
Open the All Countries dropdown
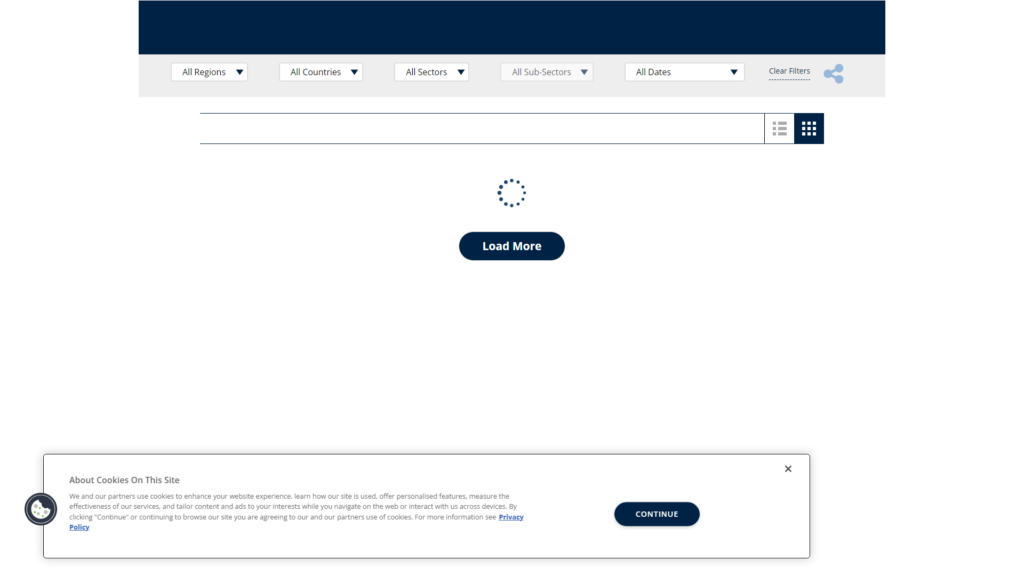coord(321,72)
